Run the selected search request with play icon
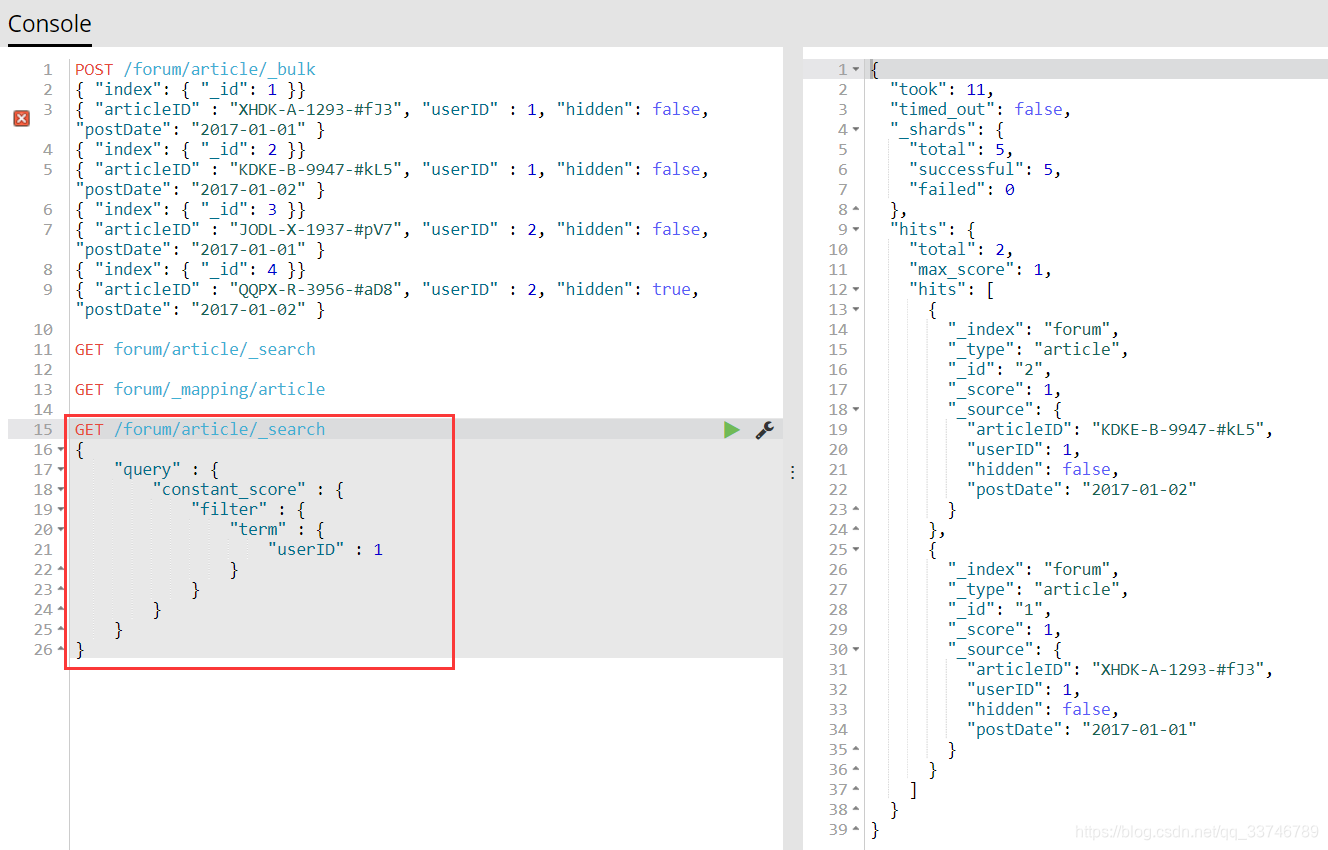1328x850 pixels. coord(732,429)
